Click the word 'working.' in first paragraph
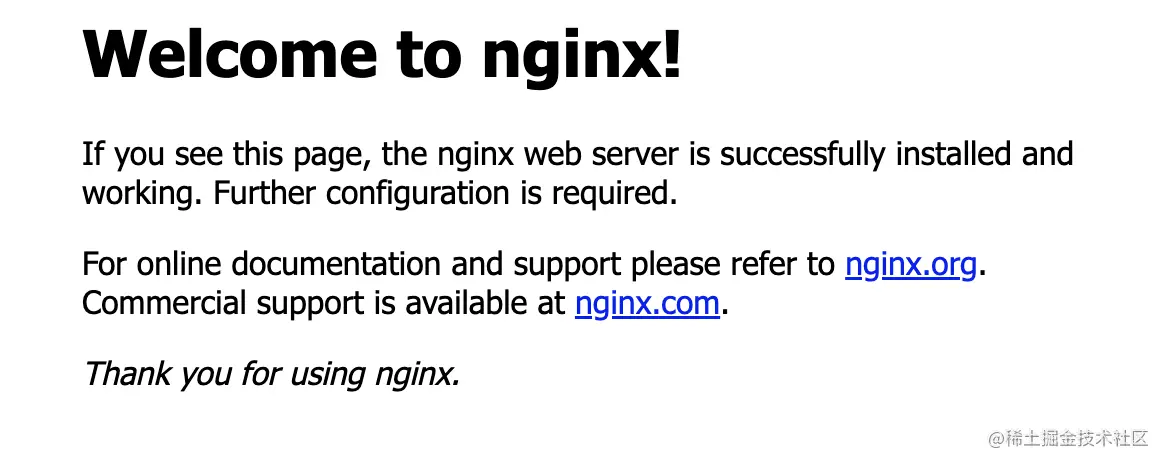This screenshot has height=464, width=1164. 144,194
